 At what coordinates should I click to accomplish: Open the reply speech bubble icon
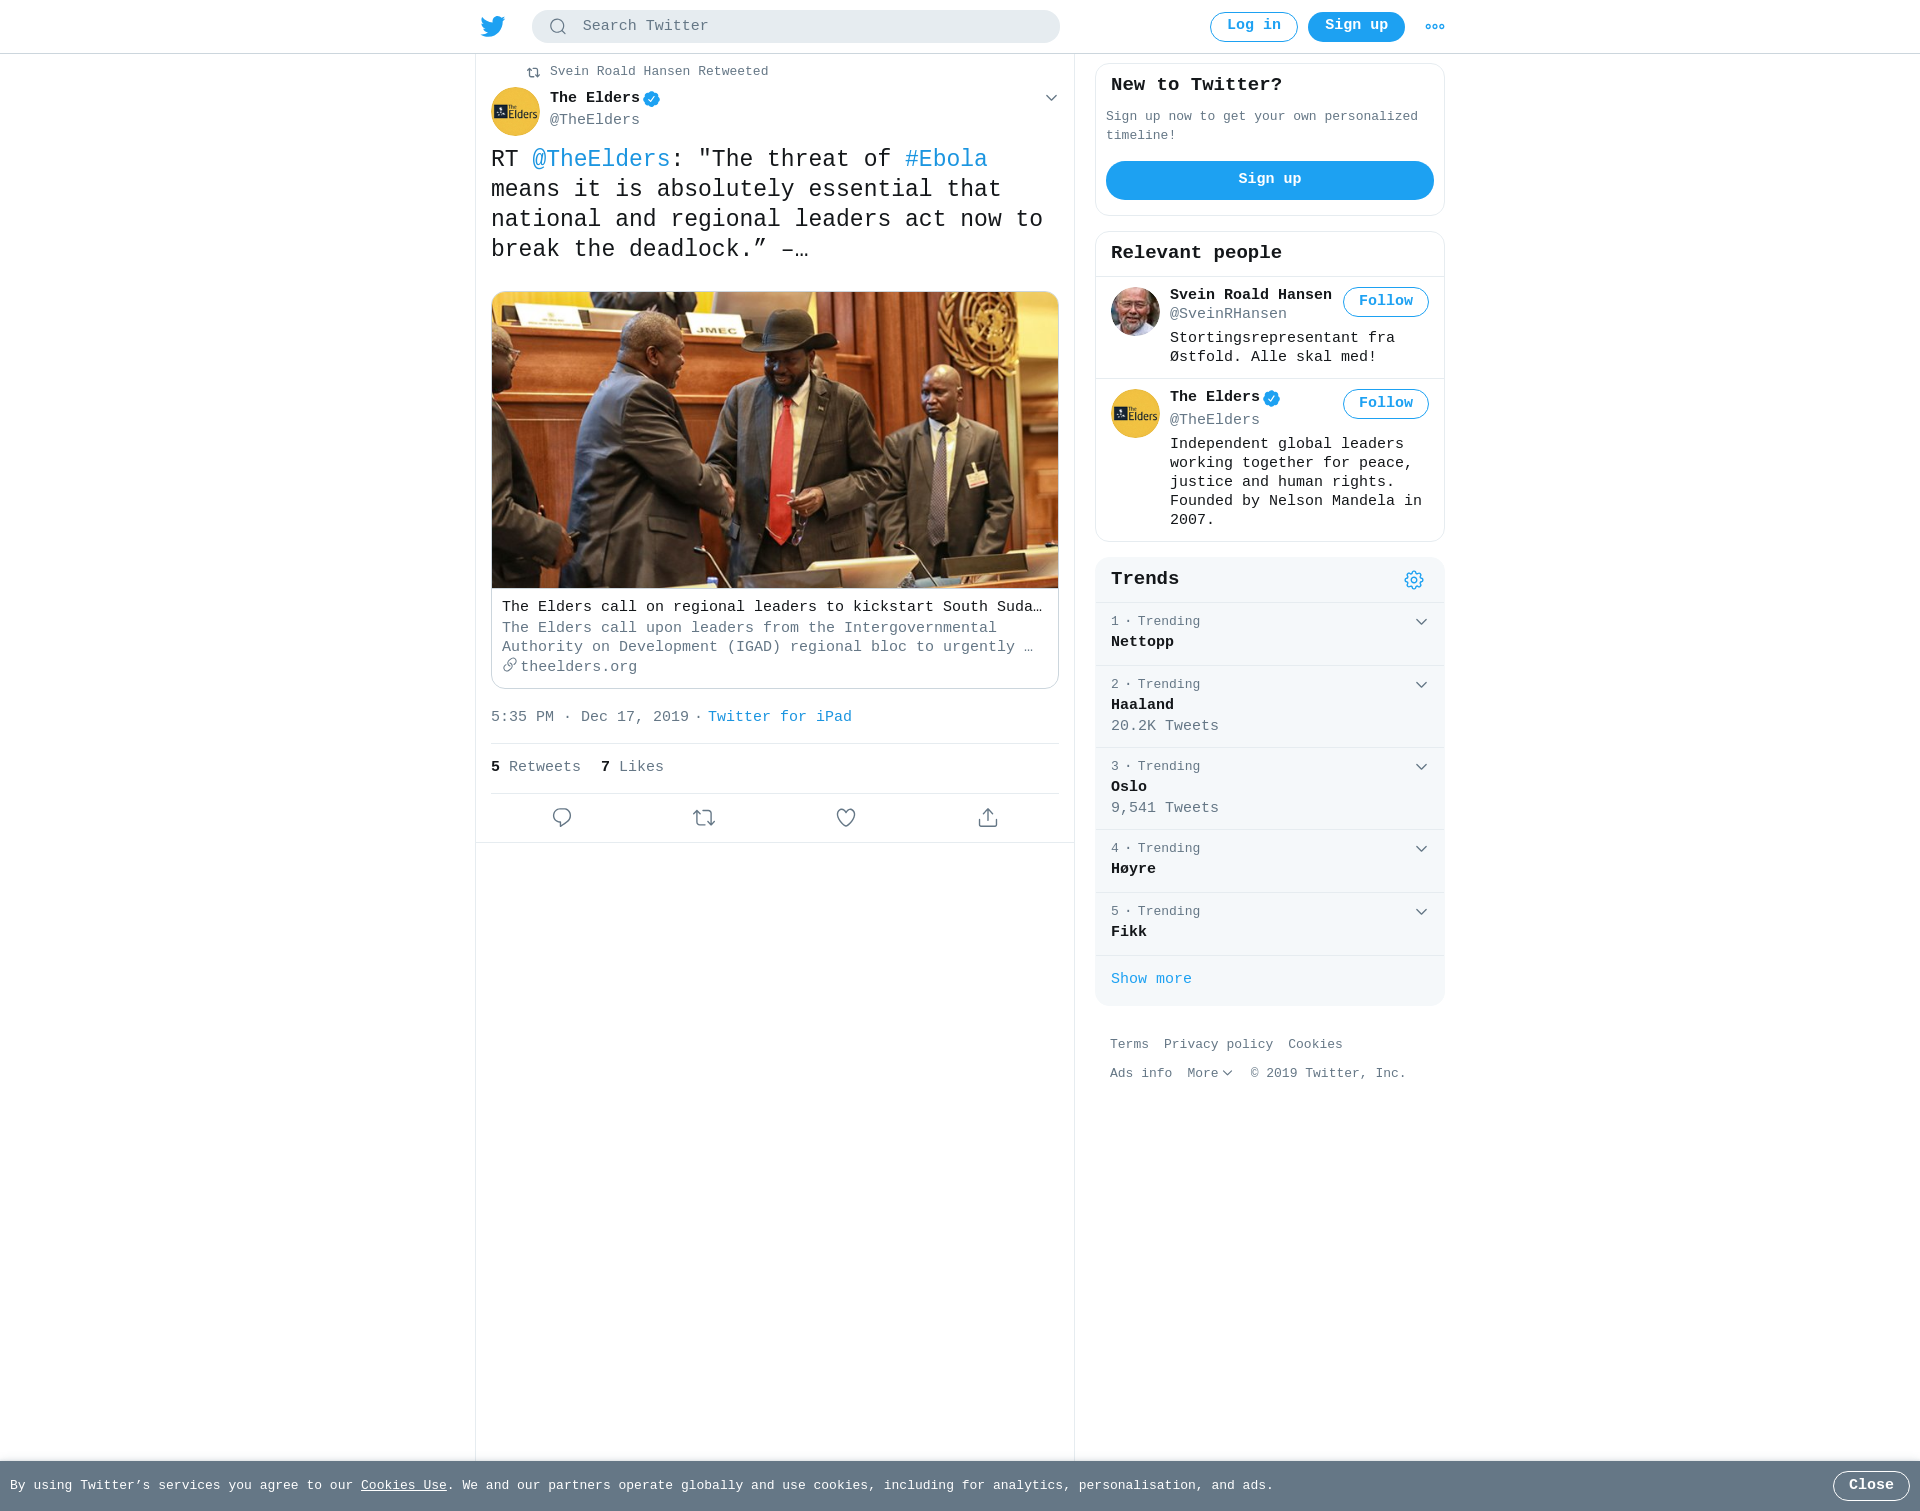coord(562,818)
